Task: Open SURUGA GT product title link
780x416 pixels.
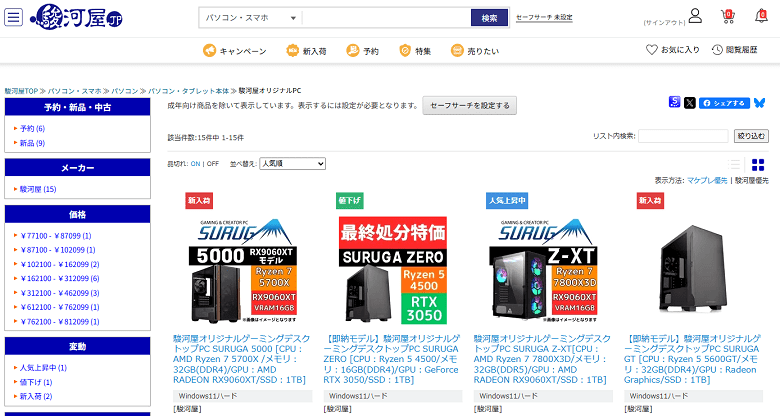Action: (693, 359)
